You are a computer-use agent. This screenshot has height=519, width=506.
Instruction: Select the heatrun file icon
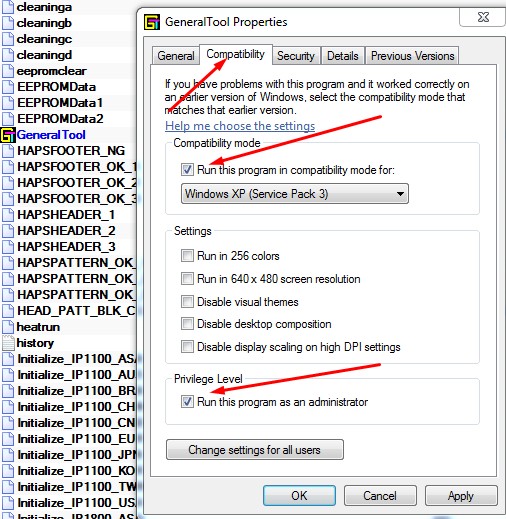pyautogui.click(x=8, y=327)
